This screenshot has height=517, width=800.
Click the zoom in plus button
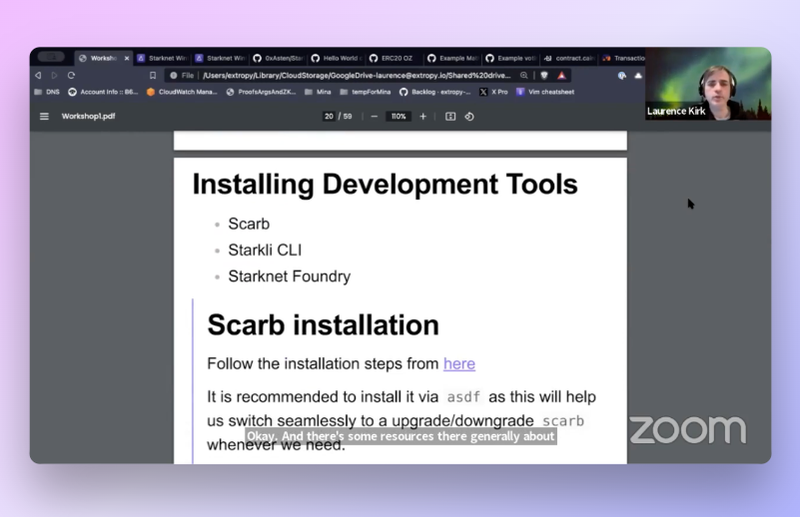tap(423, 116)
